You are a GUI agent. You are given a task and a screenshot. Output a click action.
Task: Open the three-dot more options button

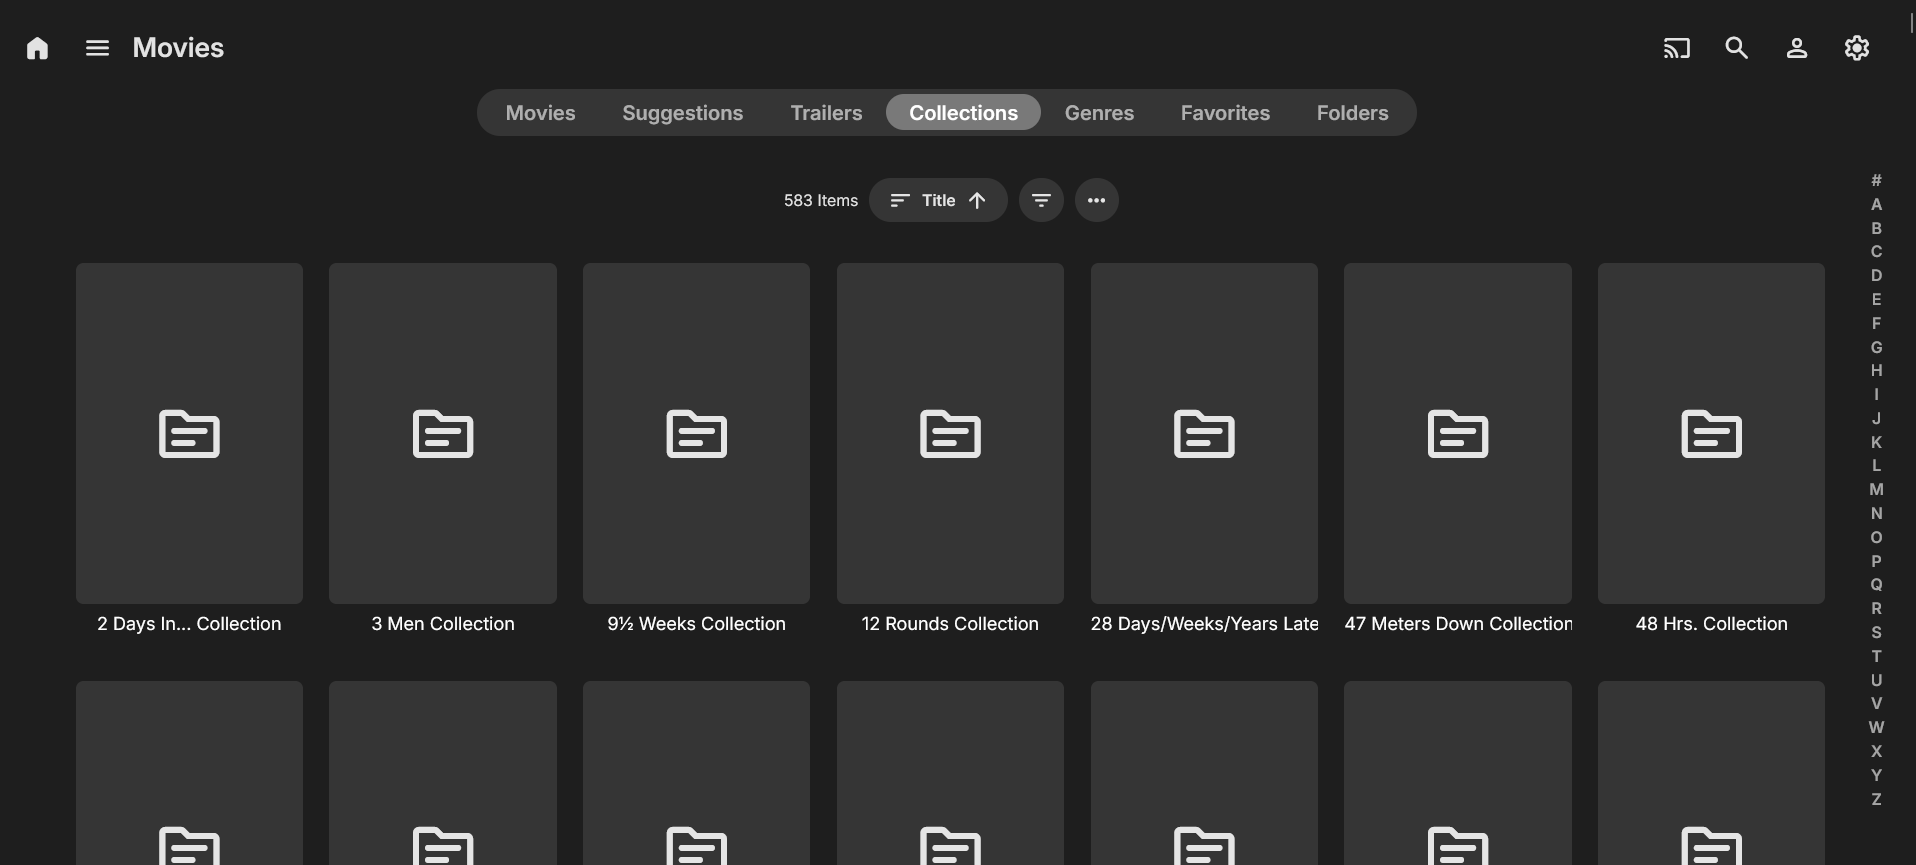[x=1096, y=200]
